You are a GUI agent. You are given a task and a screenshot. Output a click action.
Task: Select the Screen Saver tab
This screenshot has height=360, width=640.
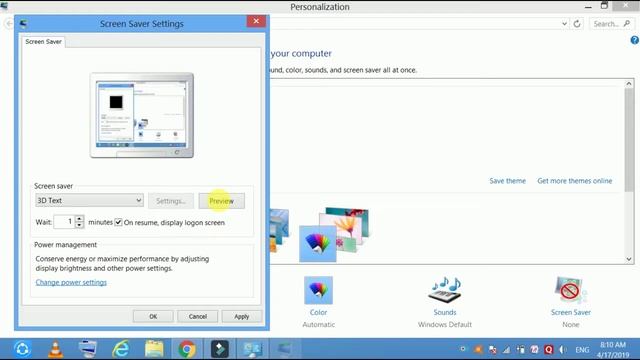pos(43,42)
